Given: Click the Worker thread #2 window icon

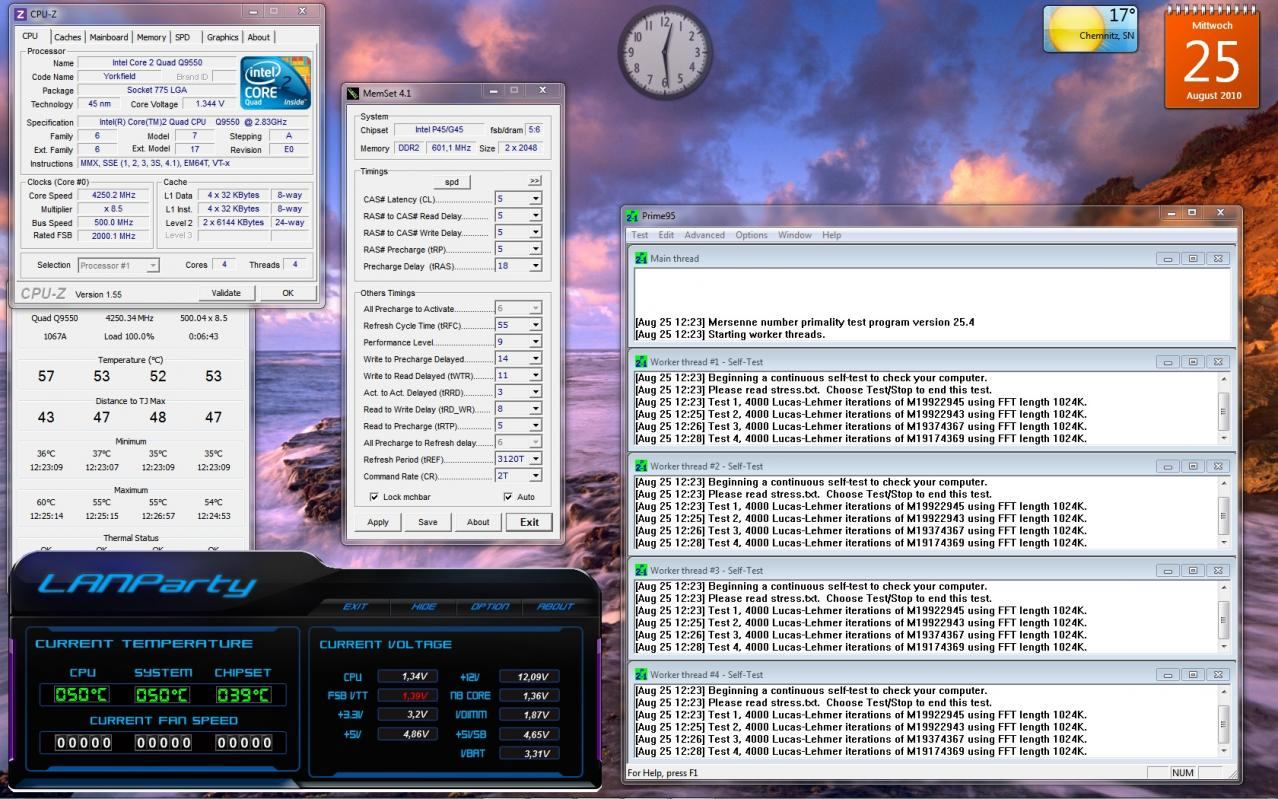Looking at the screenshot, I should (641, 466).
